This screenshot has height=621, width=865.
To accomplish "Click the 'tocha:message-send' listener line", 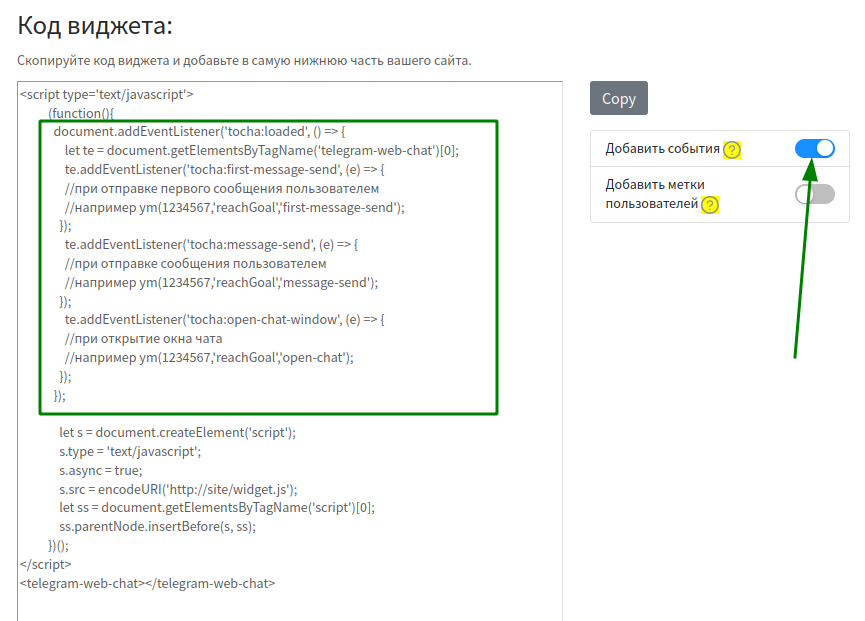I will tap(211, 245).
